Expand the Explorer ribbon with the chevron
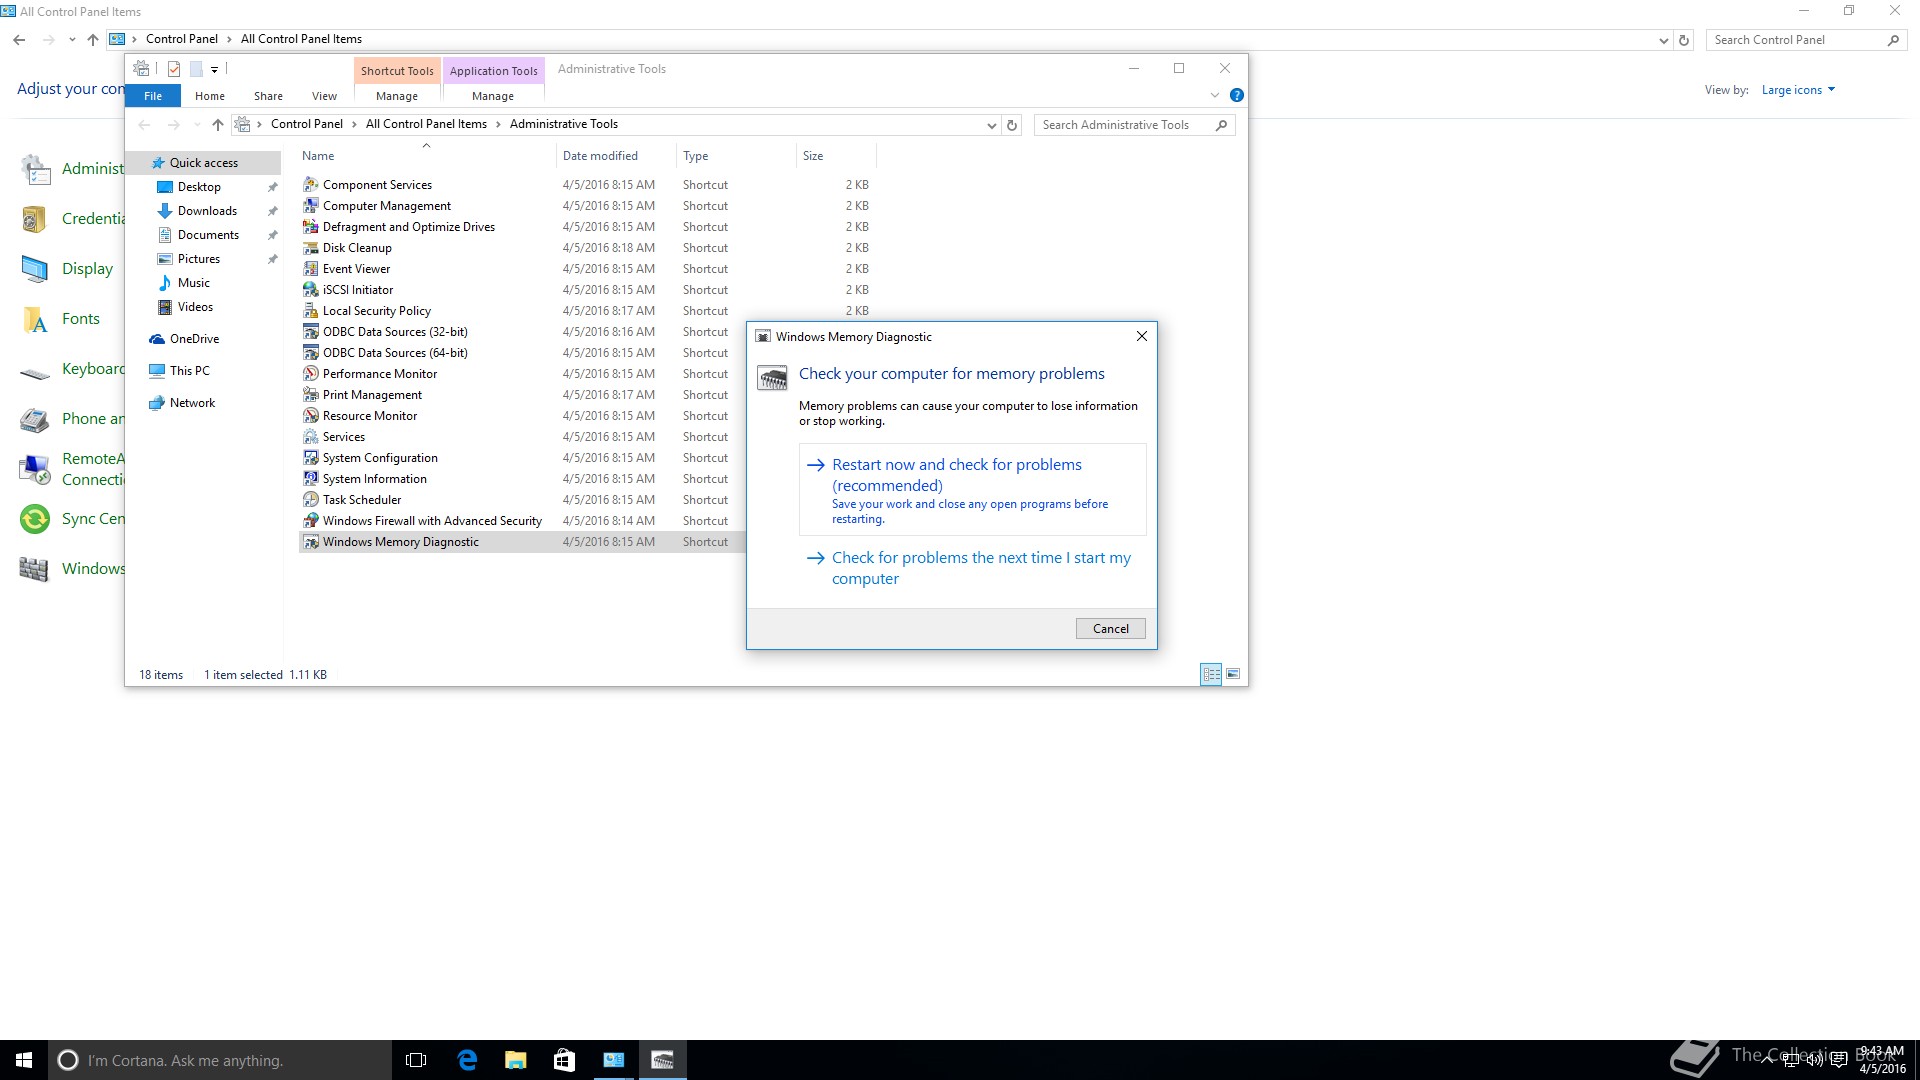This screenshot has width=1920, height=1080. point(1215,95)
